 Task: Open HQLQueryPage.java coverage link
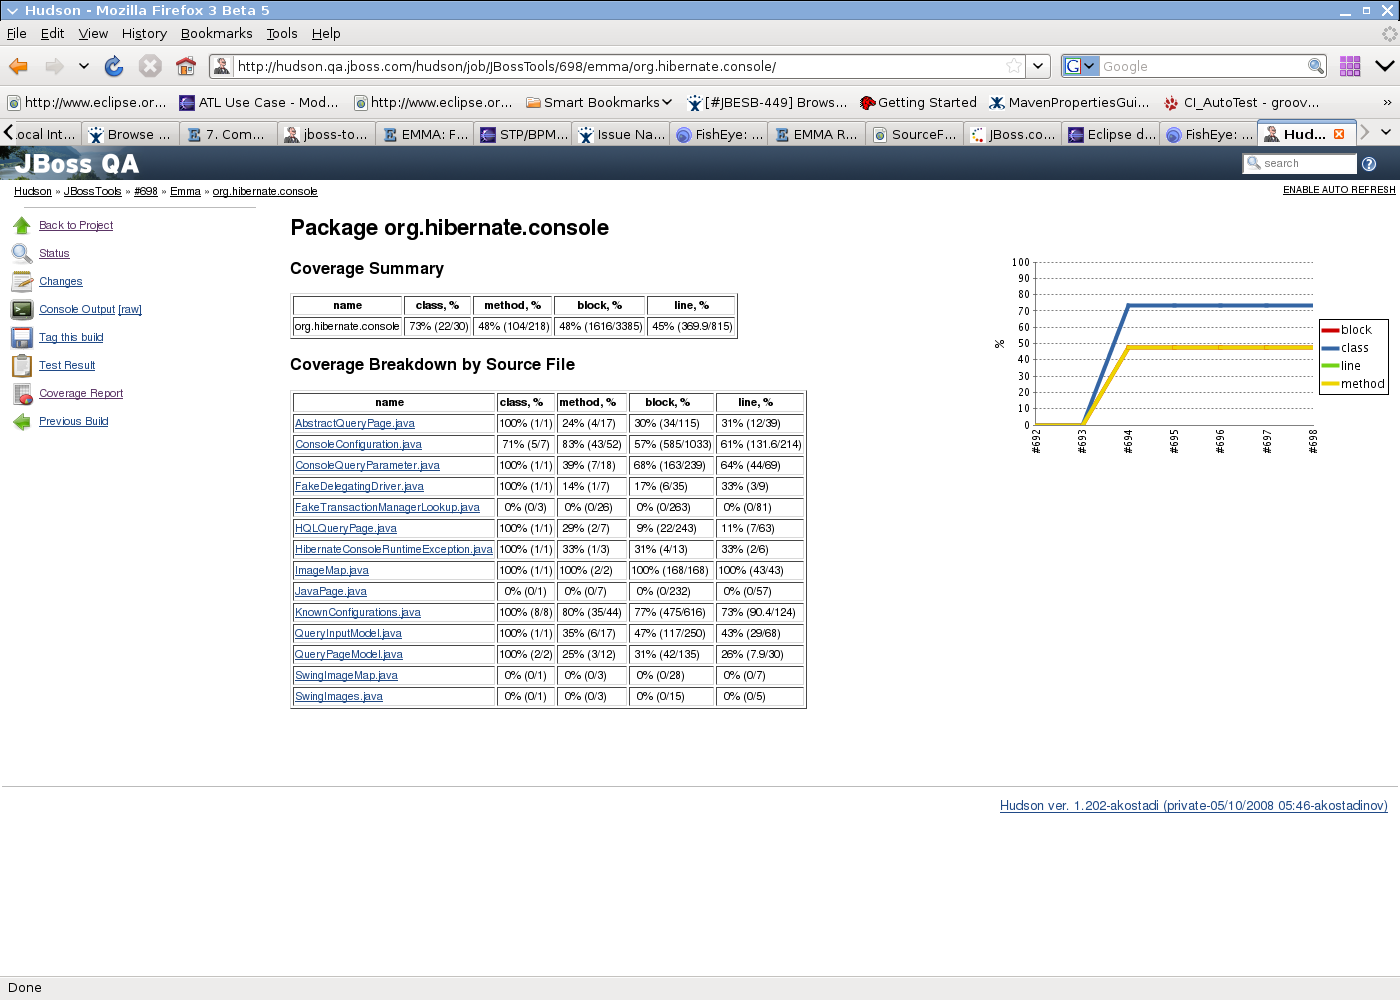pyautogui.click(x=346, y=528)
